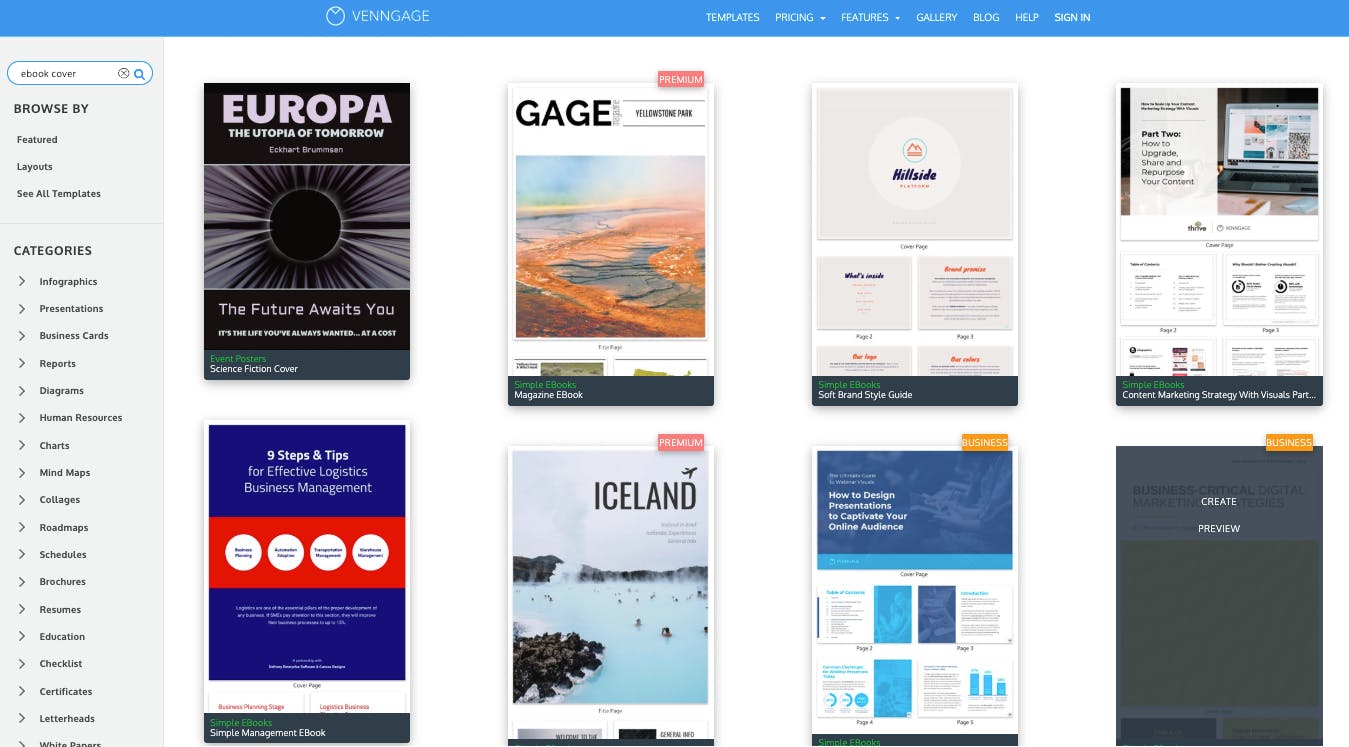Viewport: 1349px width, 747px height.
Task: Expand the Certificates category chevron
Action: (x=22, y=692)
